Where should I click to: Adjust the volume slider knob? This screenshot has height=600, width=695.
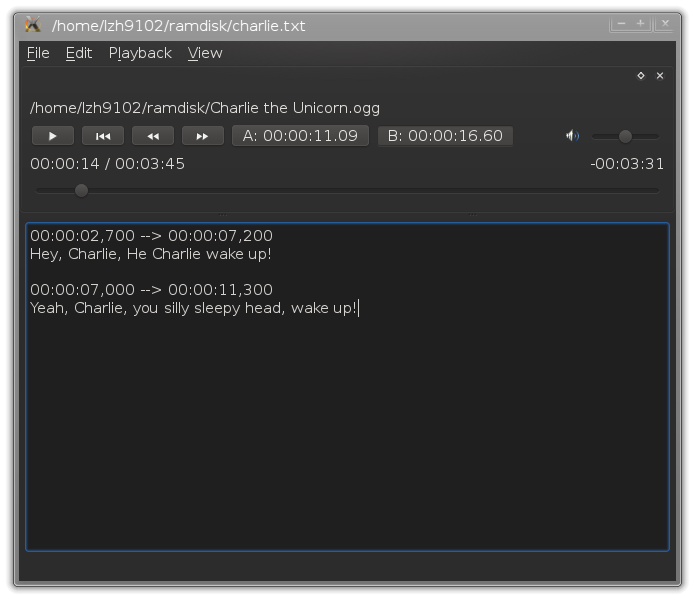625,136
